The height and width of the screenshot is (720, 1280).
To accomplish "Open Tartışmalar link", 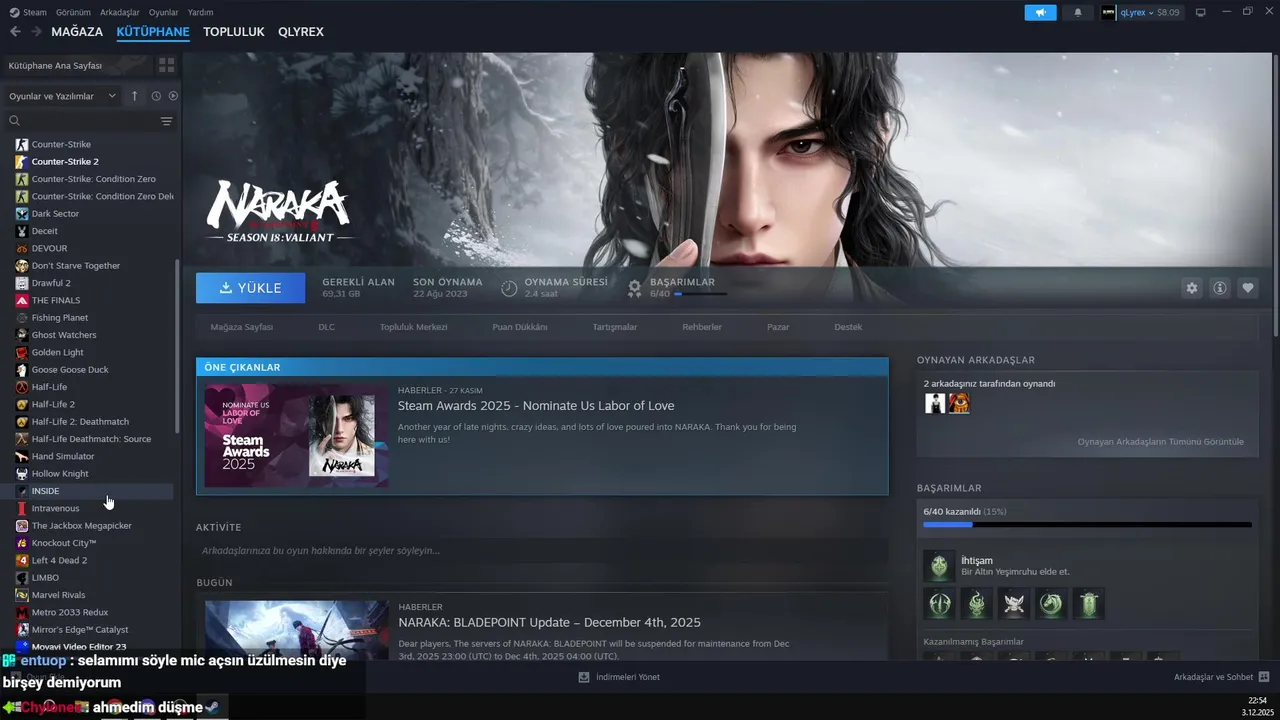I will 615,327.
